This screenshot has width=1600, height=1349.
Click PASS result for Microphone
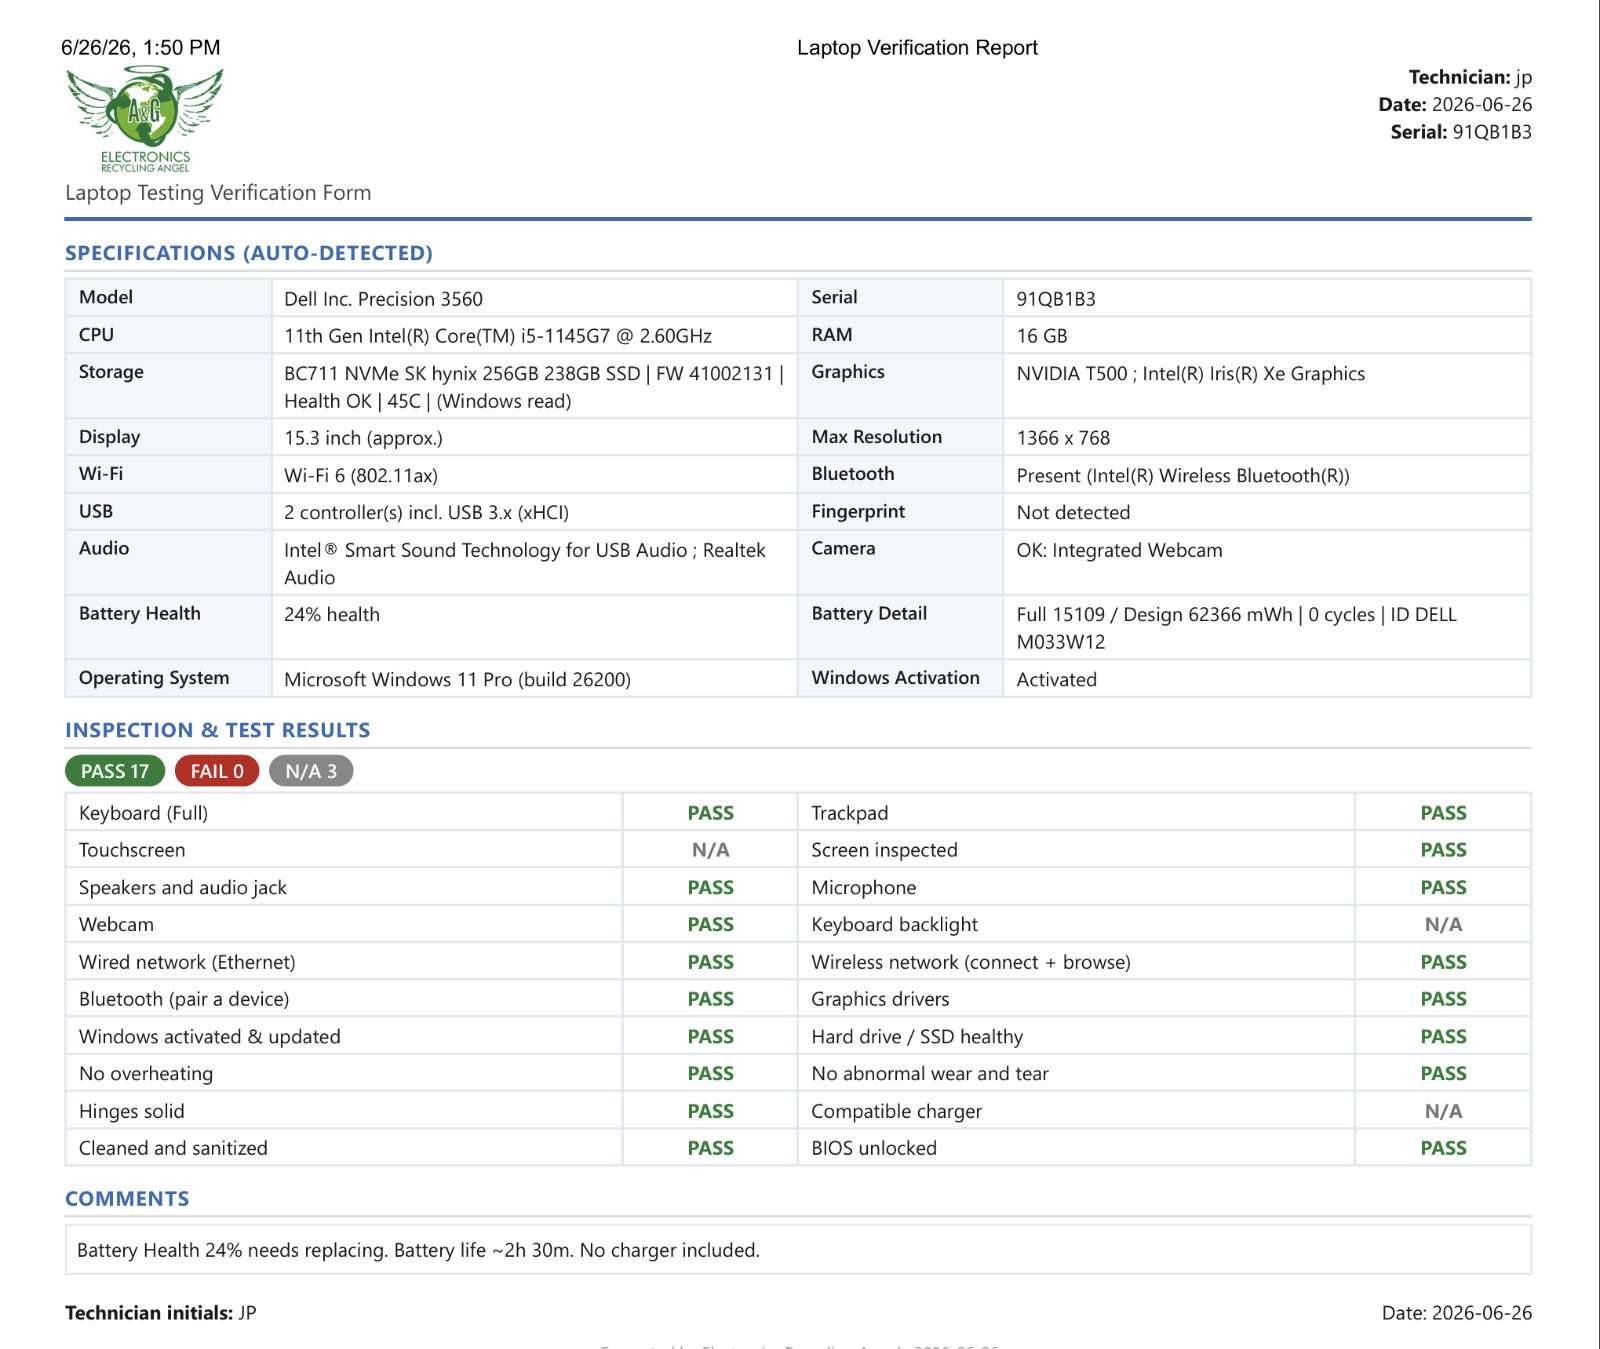coord(1444,888)
